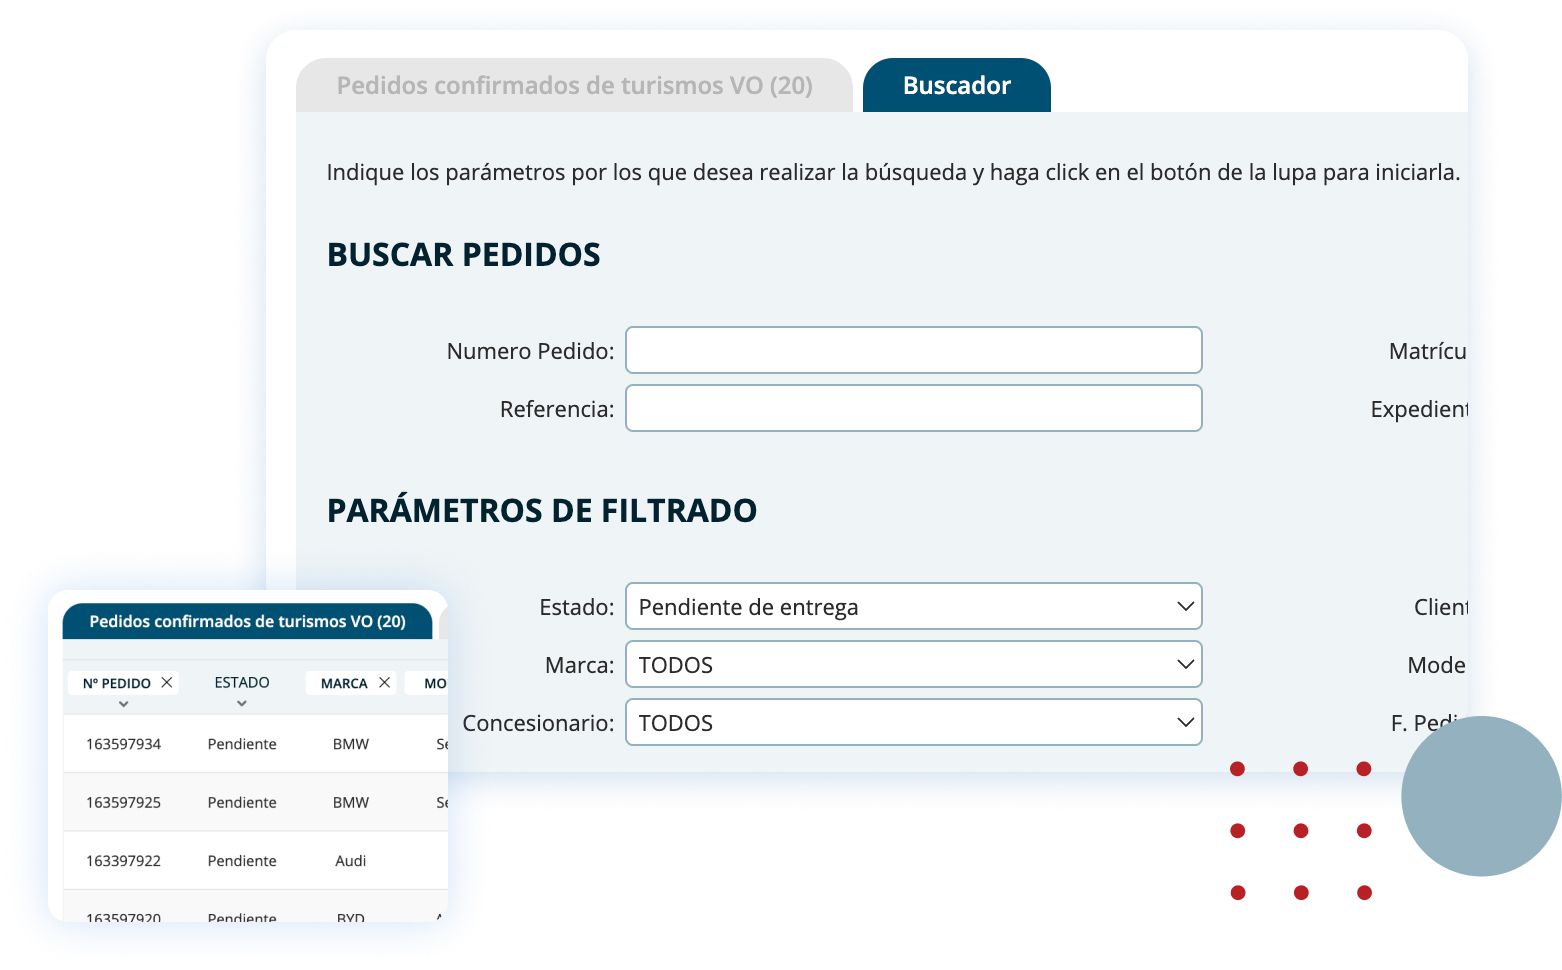
Task: Clear the MARCA column filter with X
Action: point(384,683)
